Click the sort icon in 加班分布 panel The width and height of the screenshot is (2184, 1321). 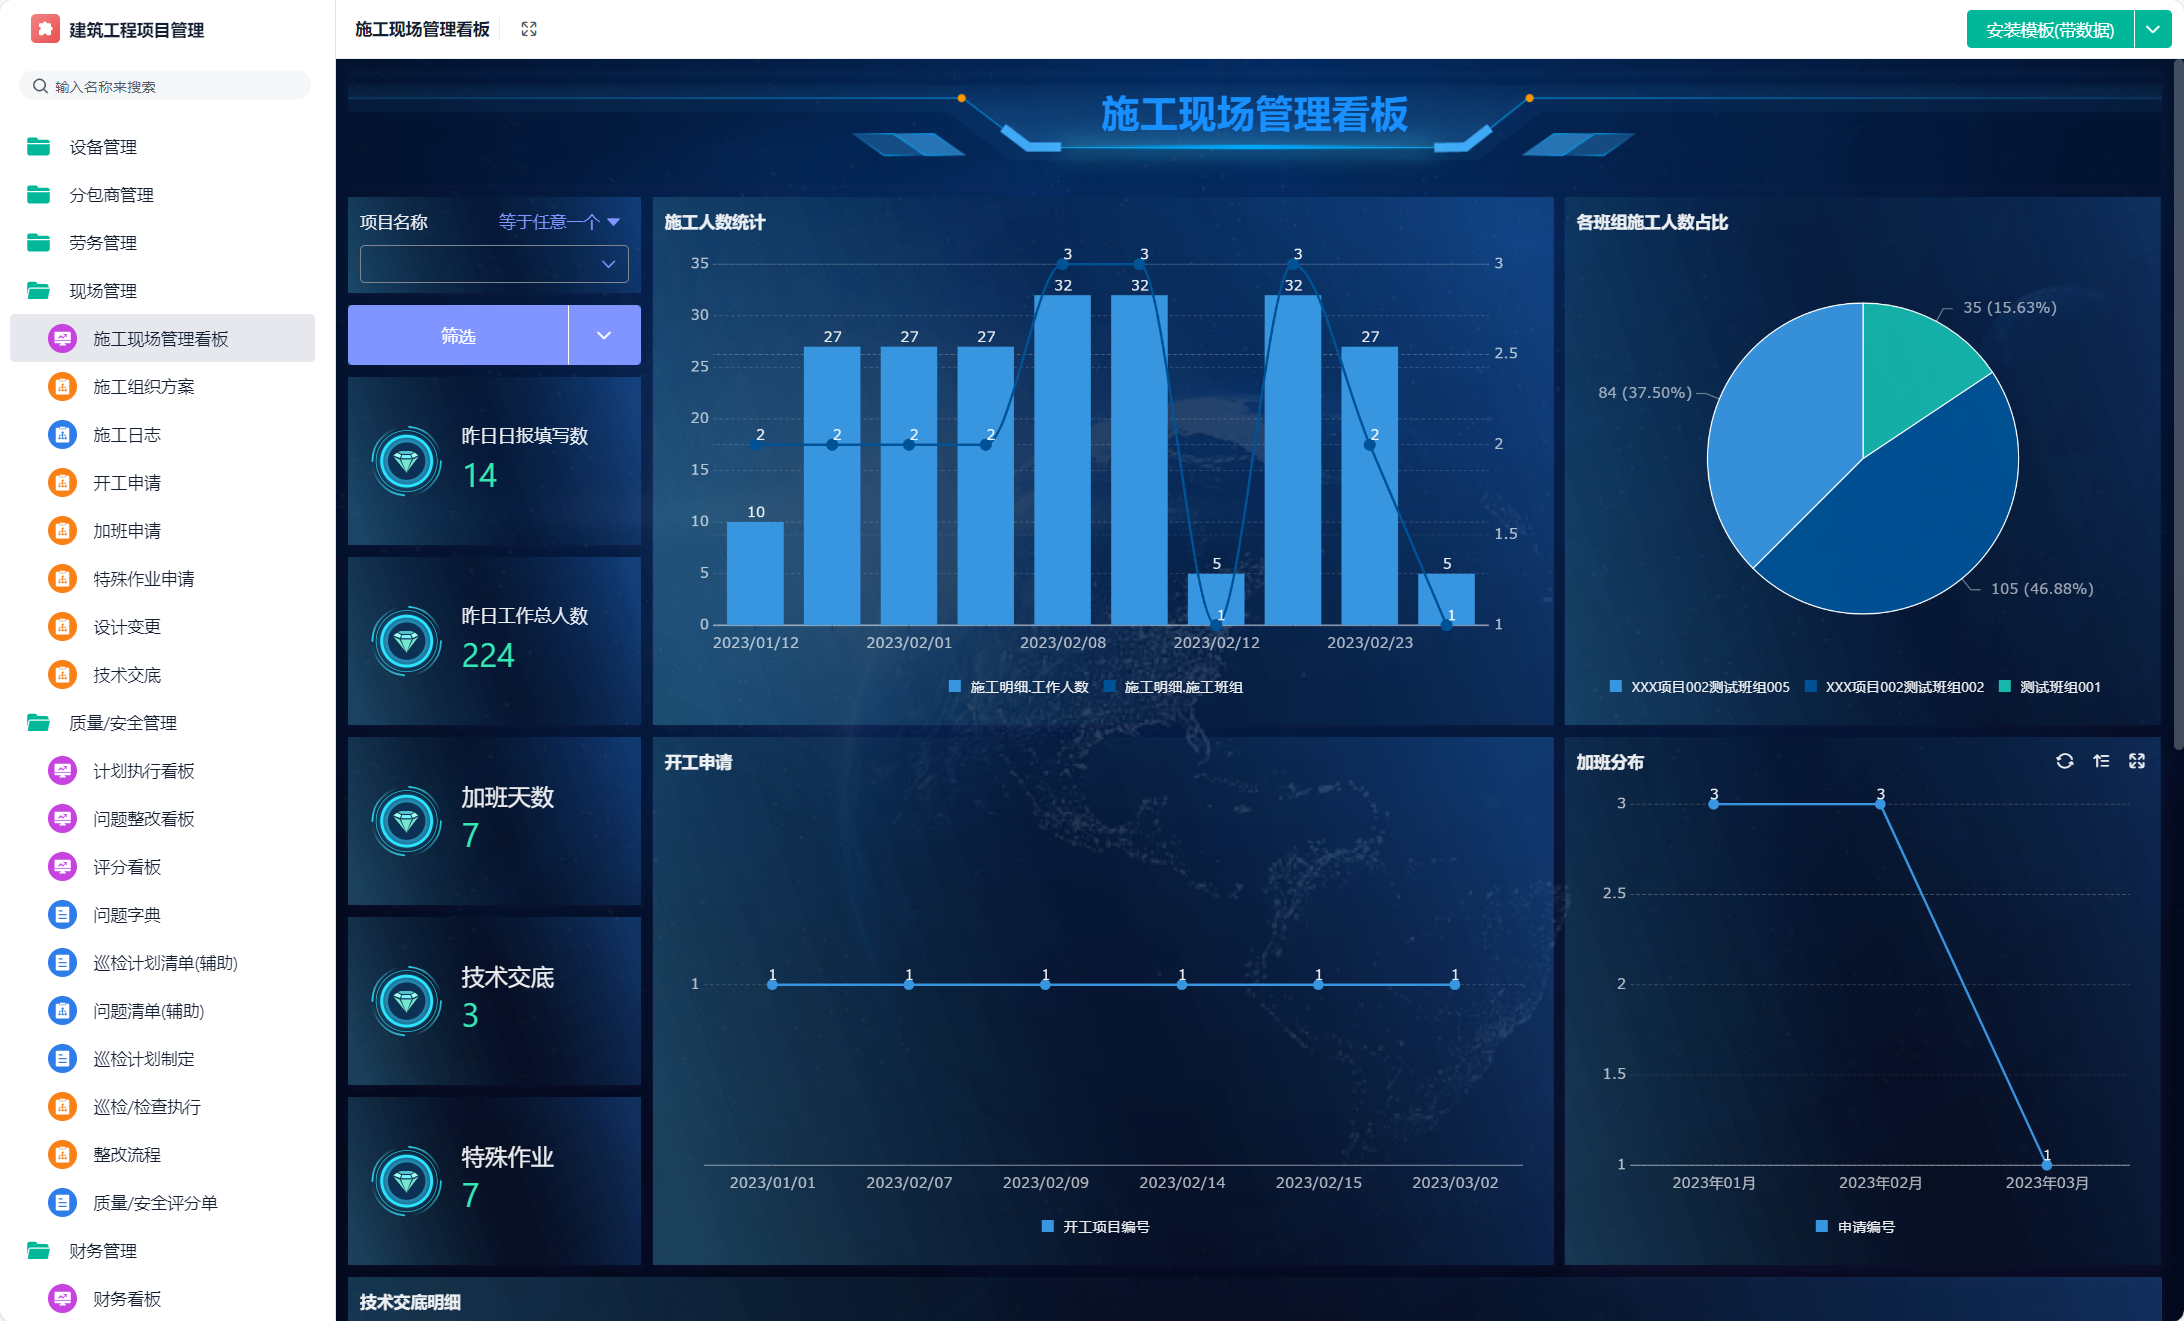[x=2101, y=761]
